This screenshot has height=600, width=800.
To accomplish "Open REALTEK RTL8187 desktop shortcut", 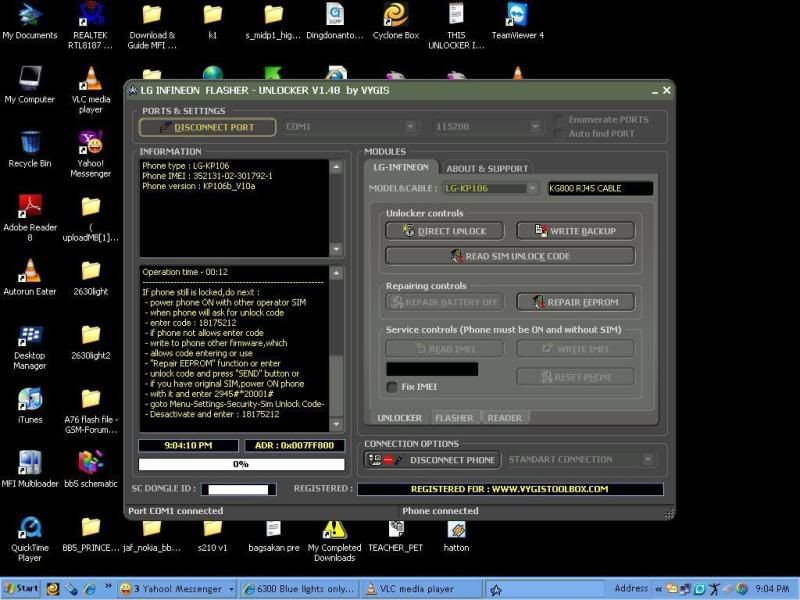I will coord(90,26).
